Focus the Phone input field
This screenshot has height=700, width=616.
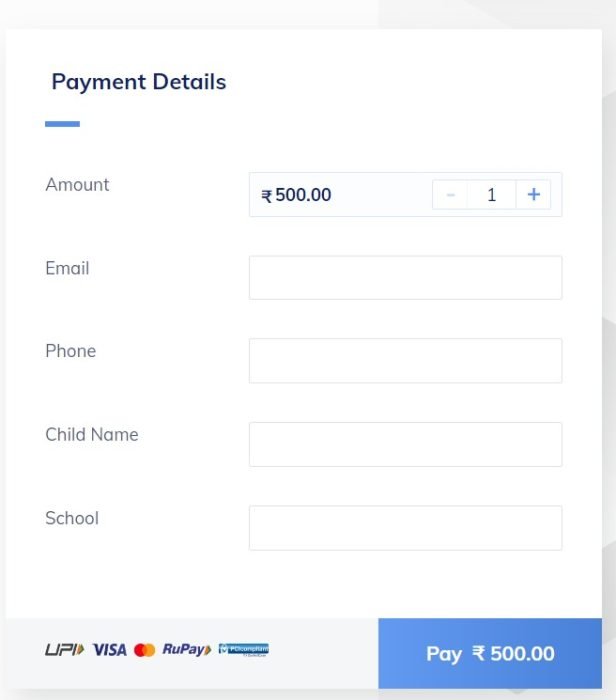point(405,360)
